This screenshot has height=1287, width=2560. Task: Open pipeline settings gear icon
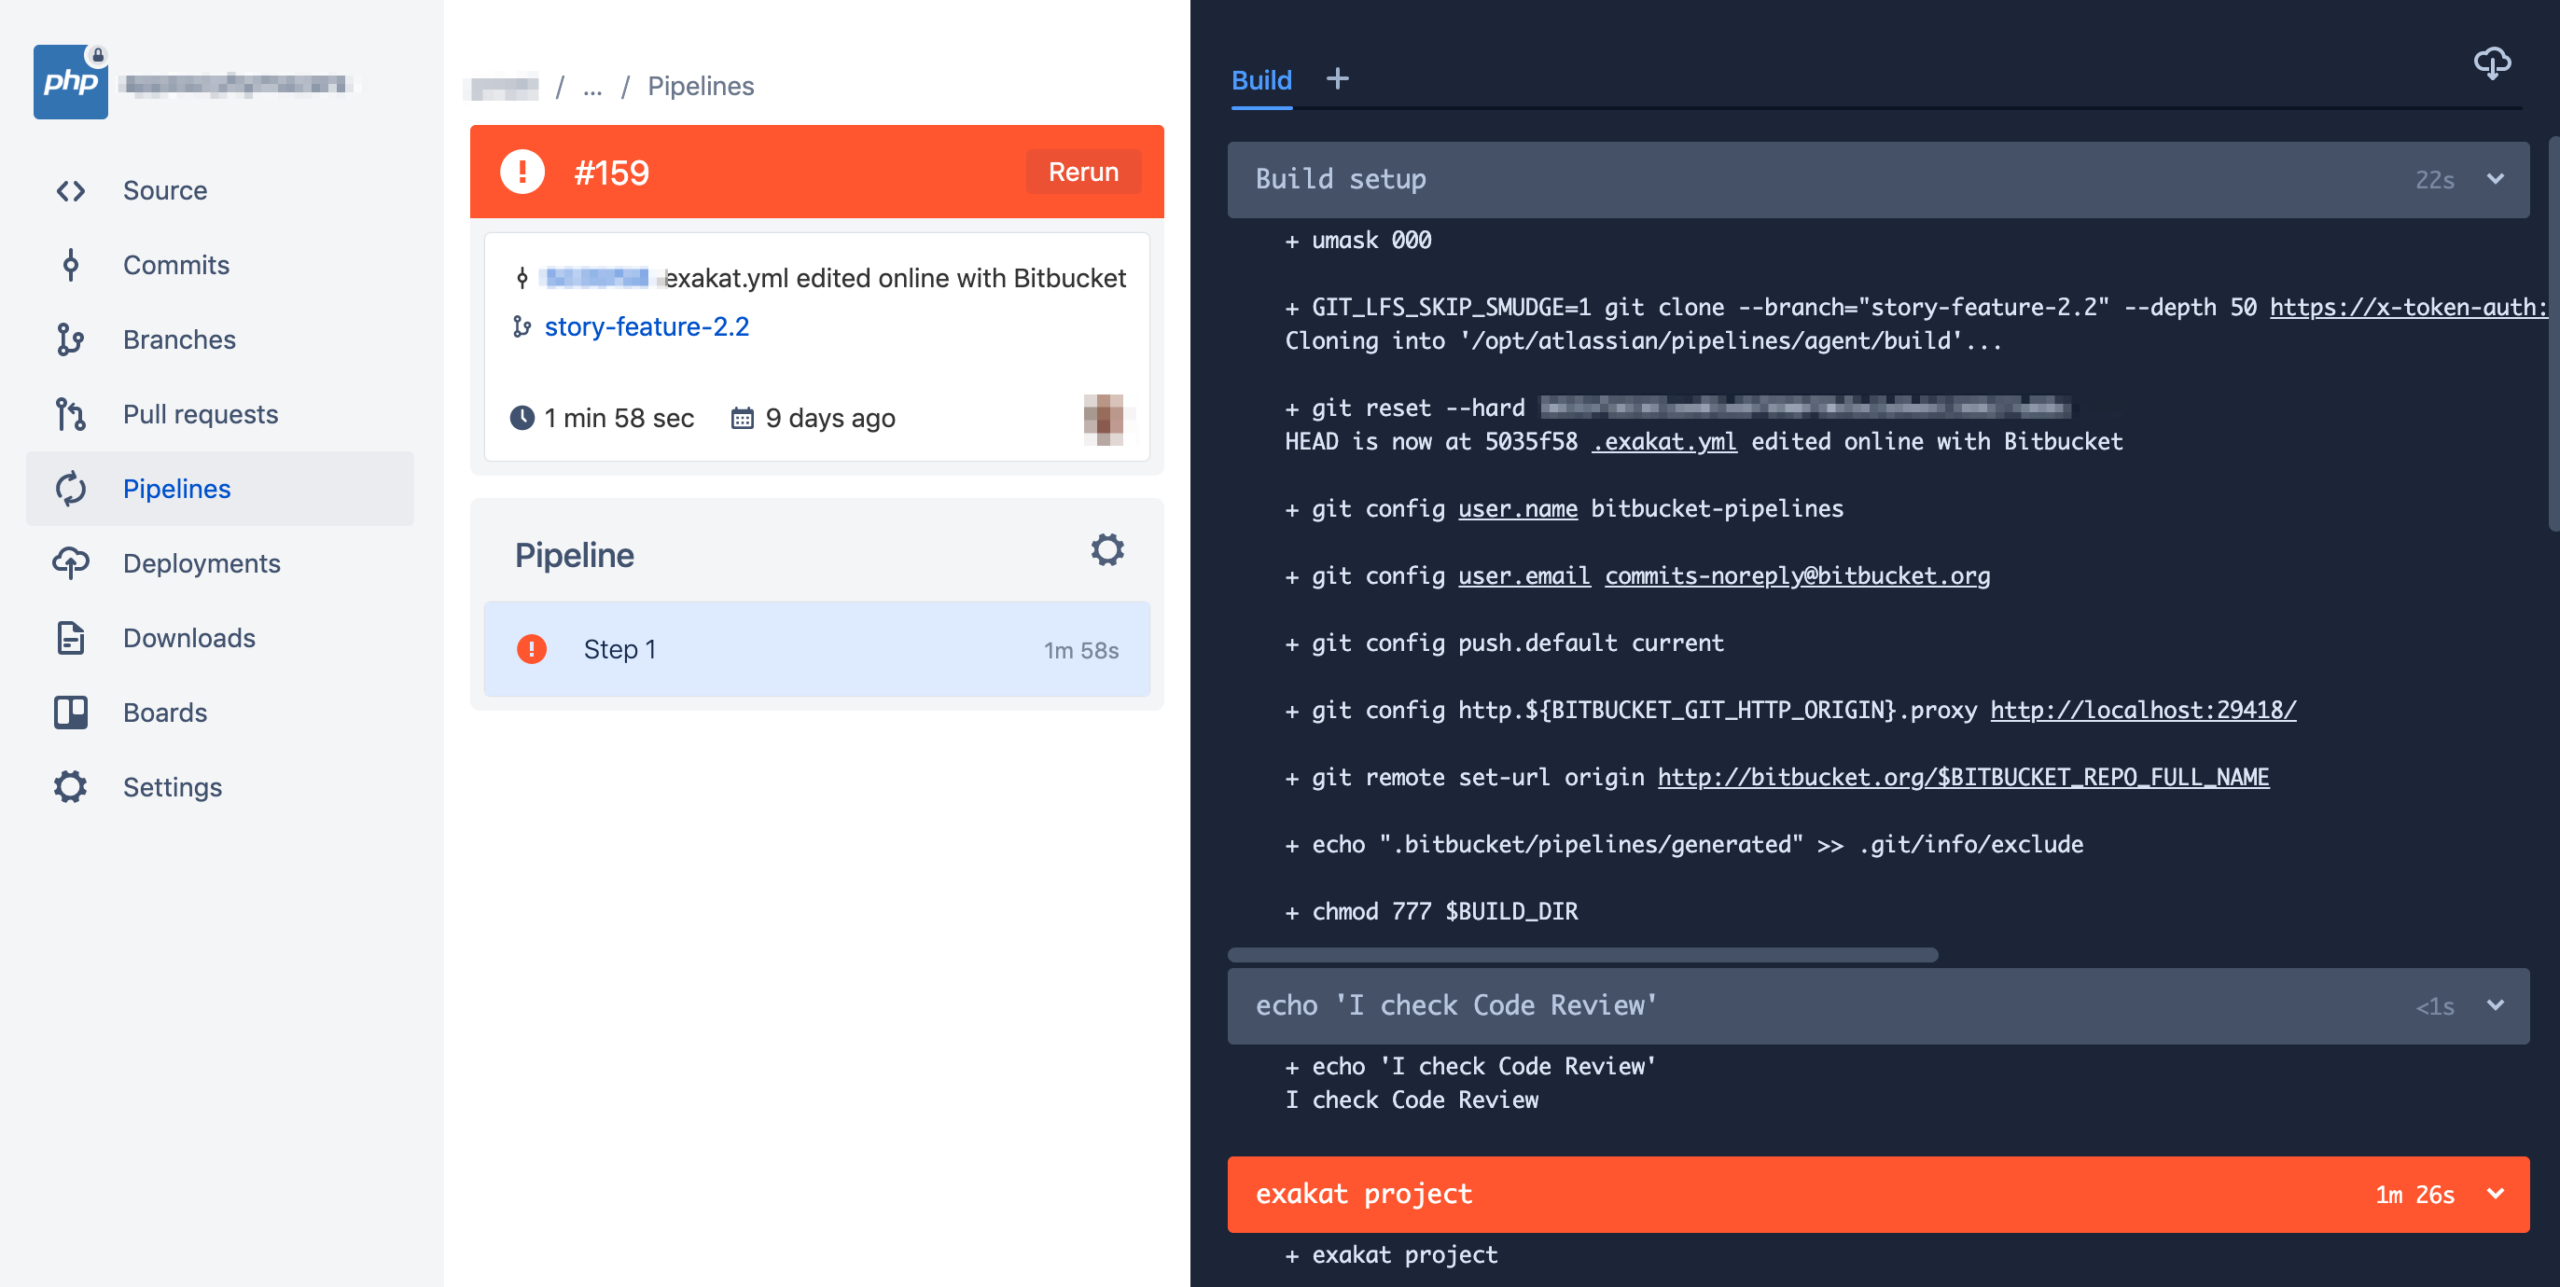(x=1107, y=550)
